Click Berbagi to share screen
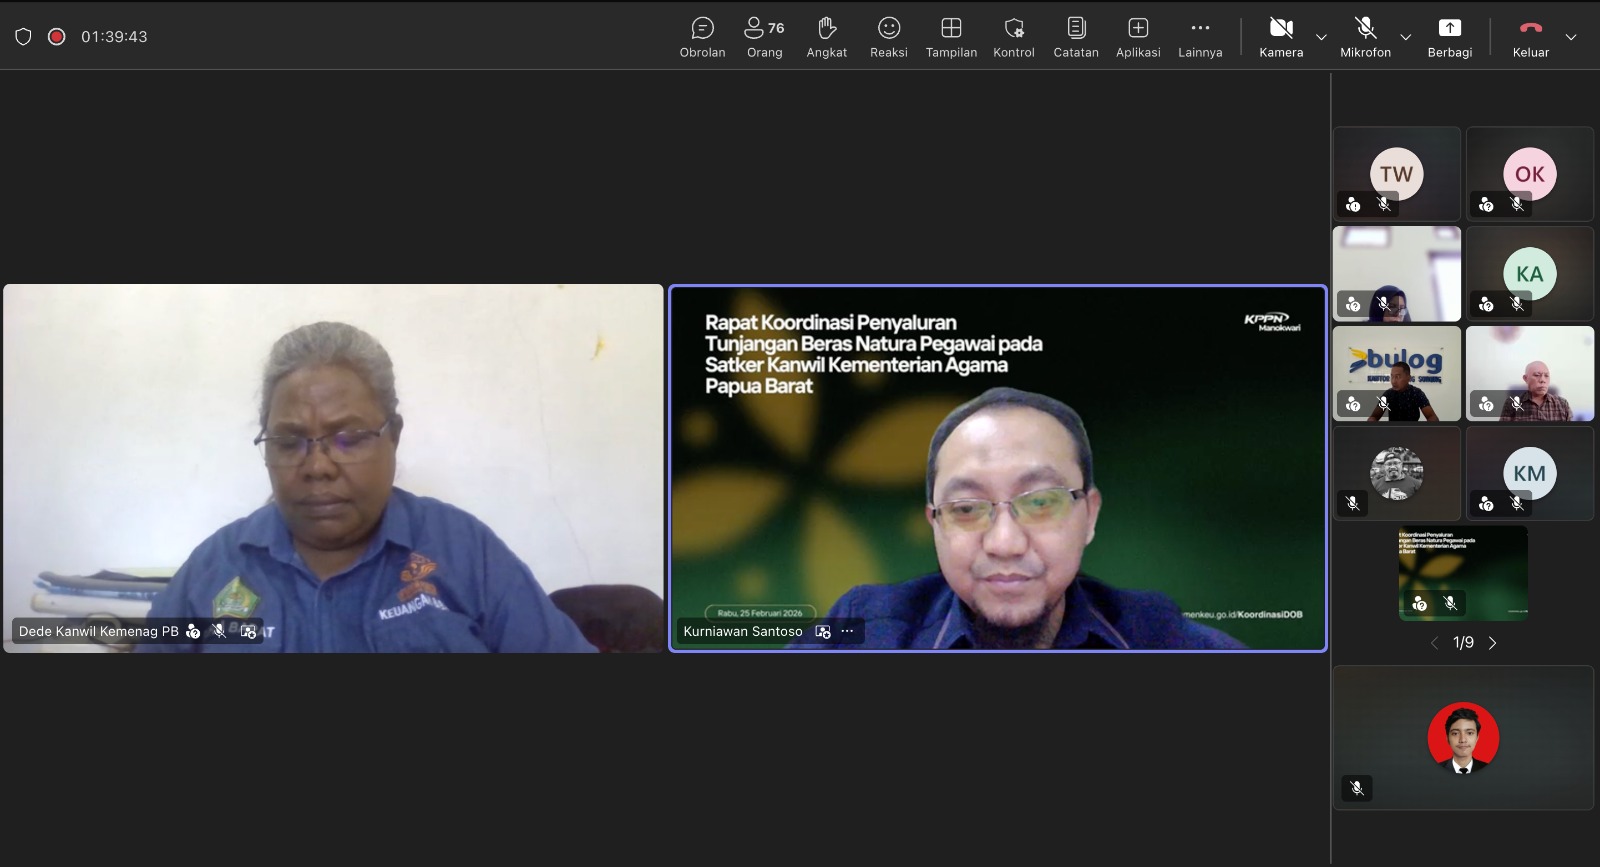 click(1449, 37)
